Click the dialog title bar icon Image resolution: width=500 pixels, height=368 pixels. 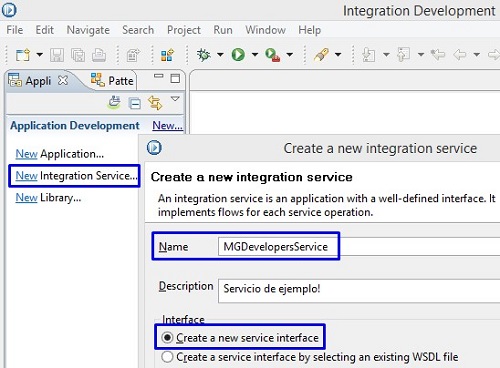pyautogui.click(x=154, y=148)
